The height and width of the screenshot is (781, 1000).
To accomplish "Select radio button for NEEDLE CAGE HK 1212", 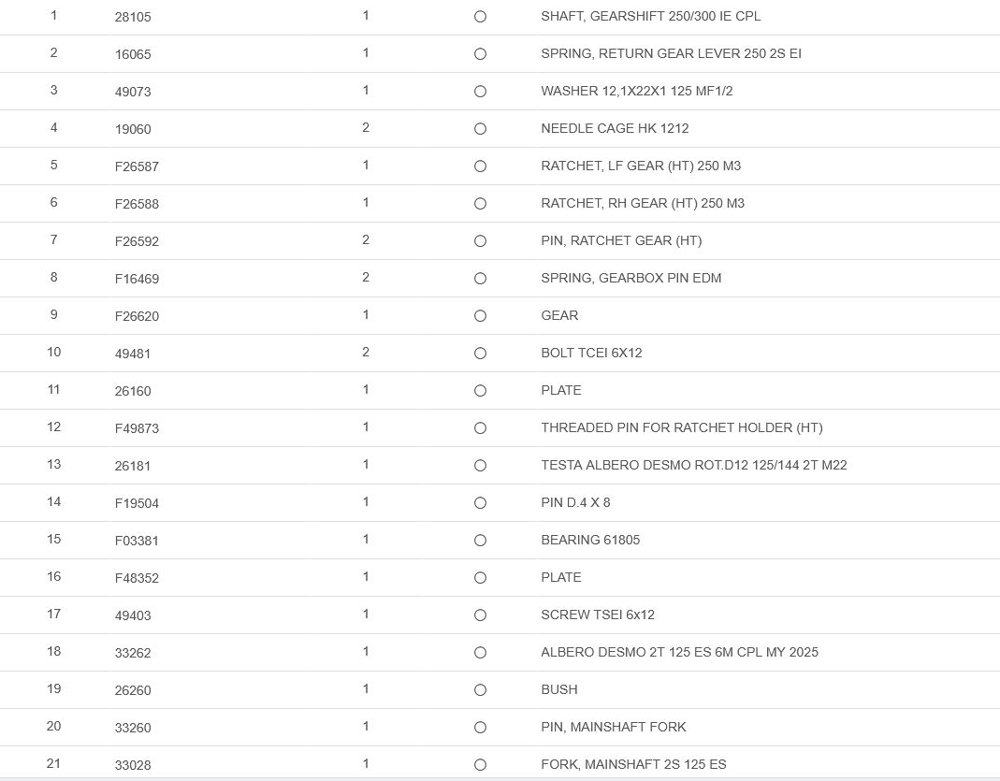I will 480,129.
